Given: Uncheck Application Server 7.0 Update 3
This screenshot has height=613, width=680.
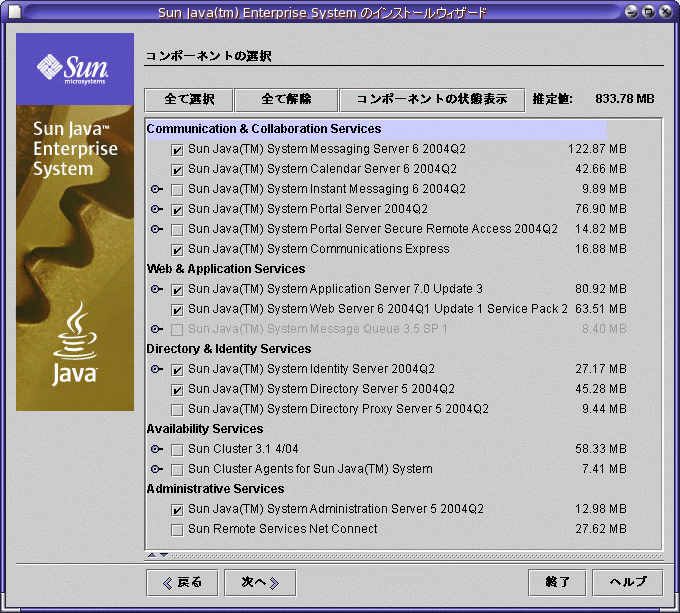Looking at the screenshot, I should (177, 290).
